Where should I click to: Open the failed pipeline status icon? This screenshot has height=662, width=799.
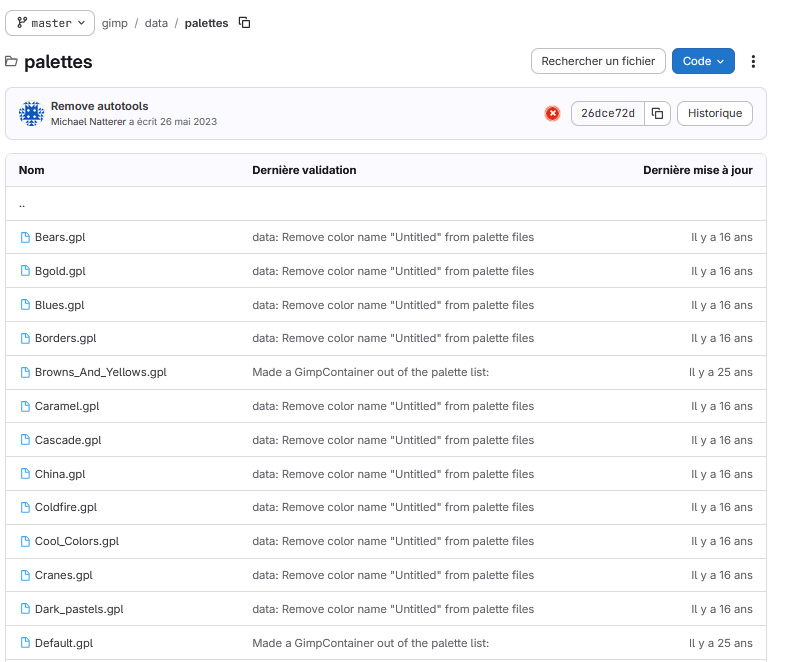[552, 113]
